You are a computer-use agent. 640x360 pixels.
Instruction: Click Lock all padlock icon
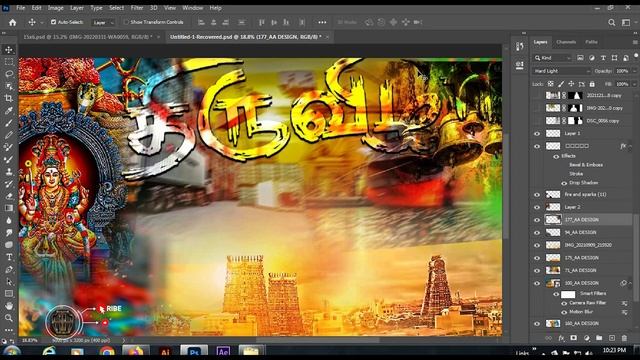592,84
